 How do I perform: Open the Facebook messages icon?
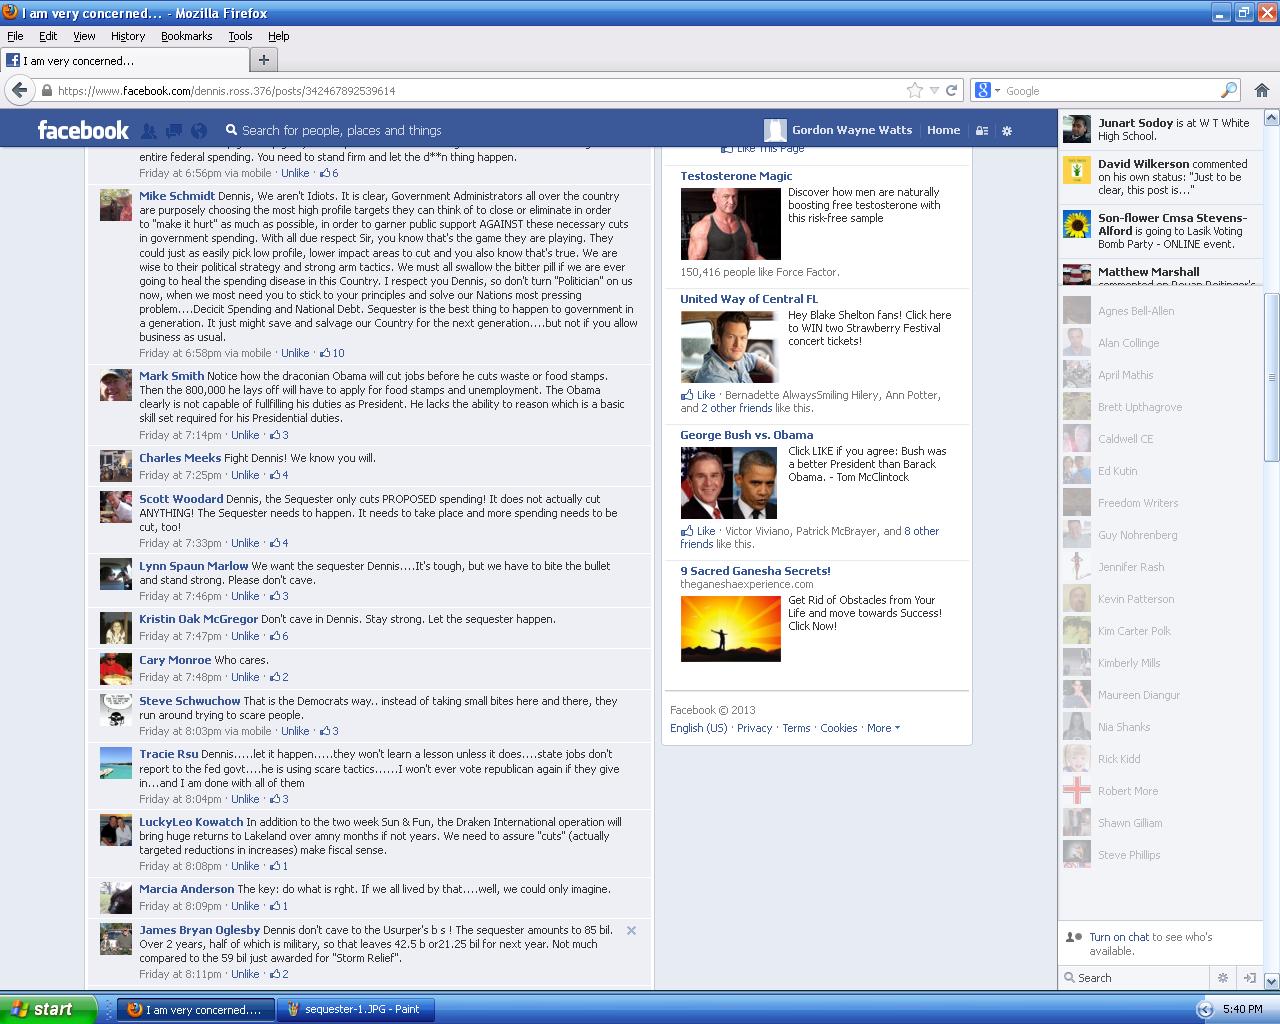coord(174,130)
